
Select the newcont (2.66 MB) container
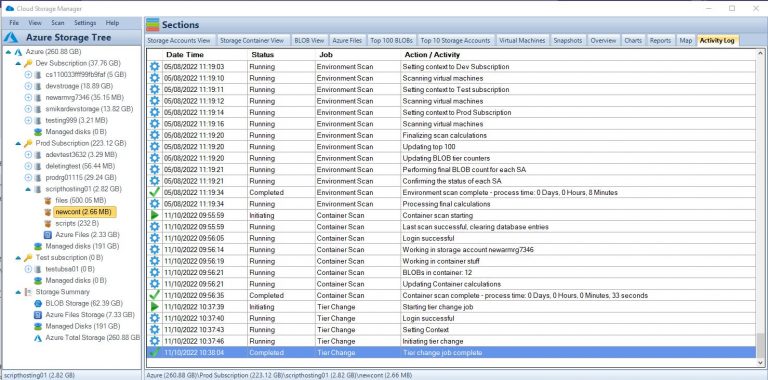point(85,212)
